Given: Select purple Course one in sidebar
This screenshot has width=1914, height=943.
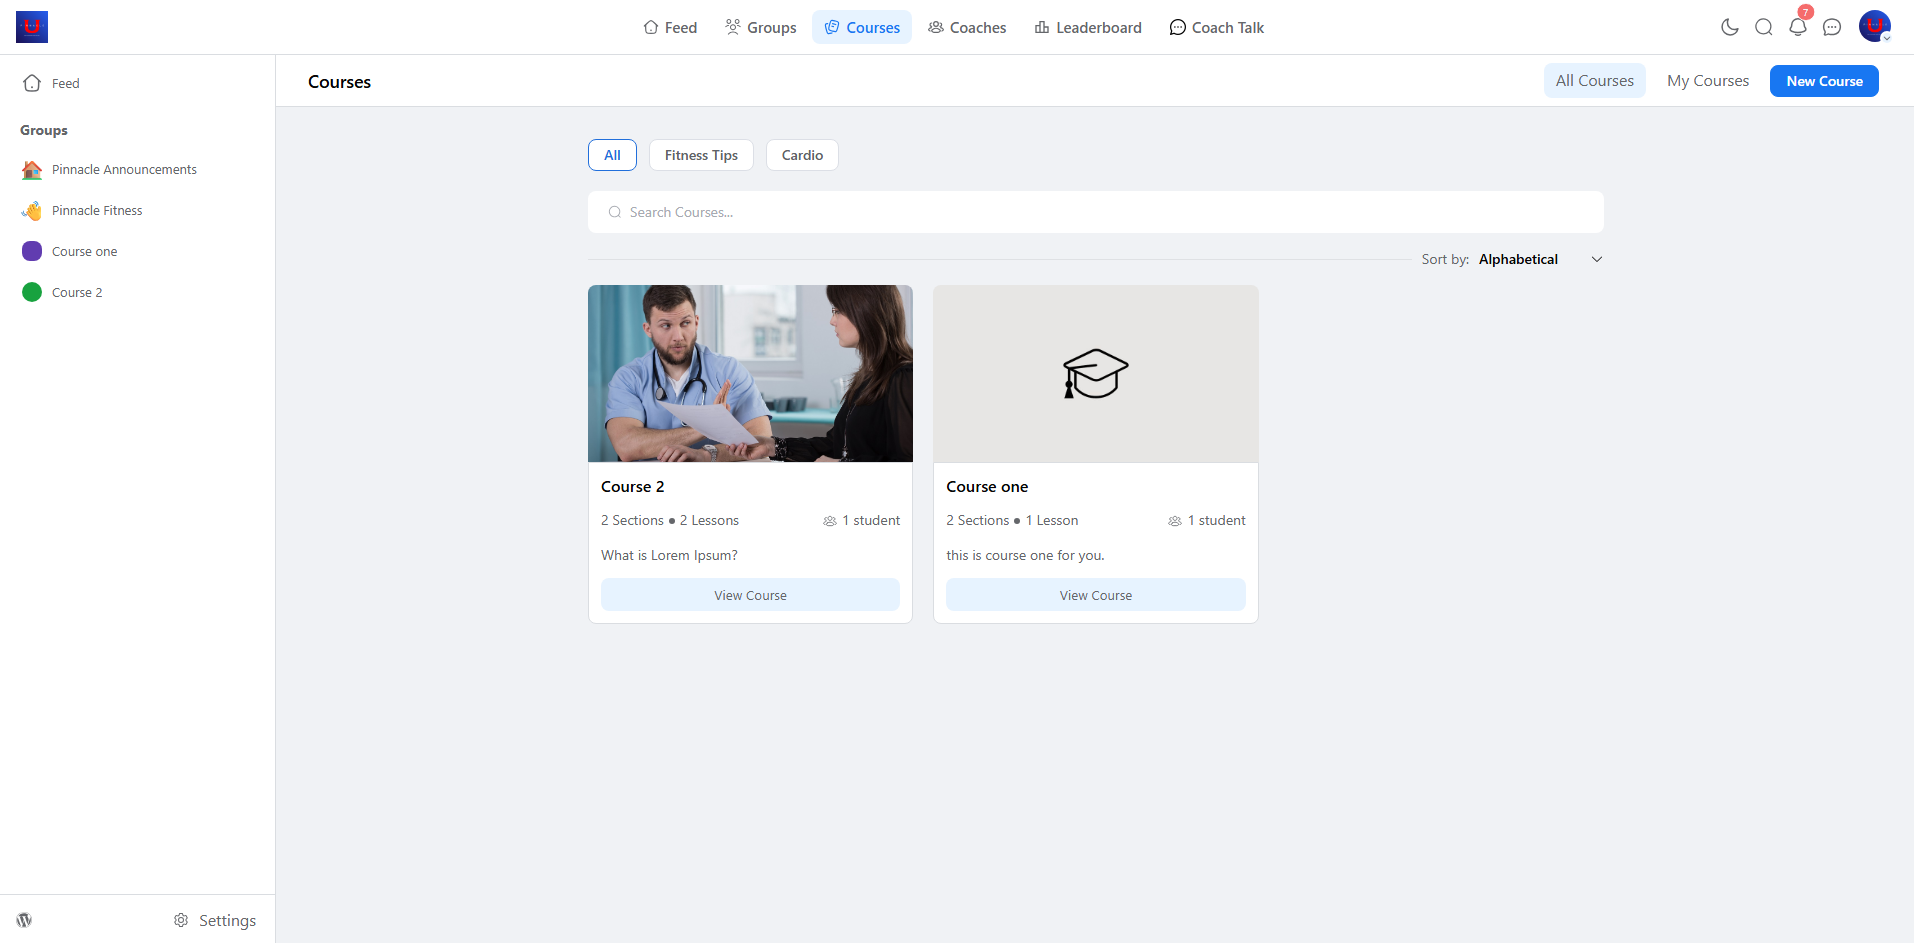Looking at the screenshot, I should (84, 252).
